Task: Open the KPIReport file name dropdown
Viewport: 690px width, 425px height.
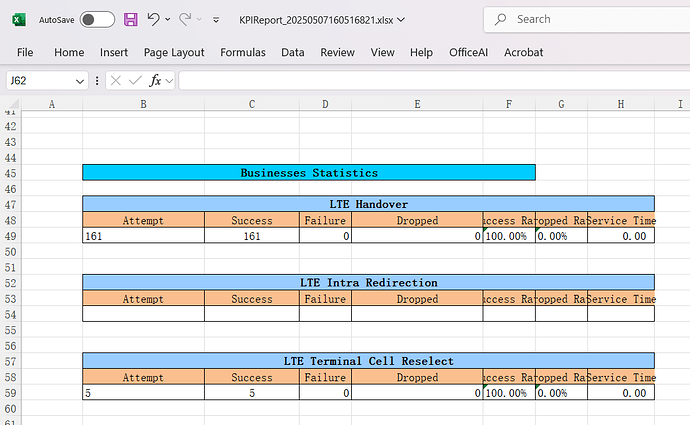Action: point(401,20)
